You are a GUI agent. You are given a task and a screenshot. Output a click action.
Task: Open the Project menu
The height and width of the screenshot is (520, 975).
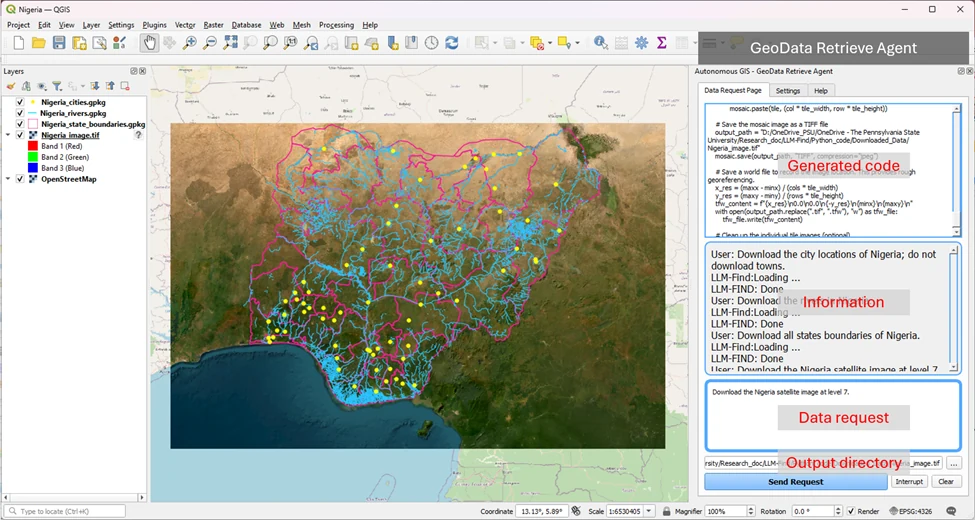(19, 25)
